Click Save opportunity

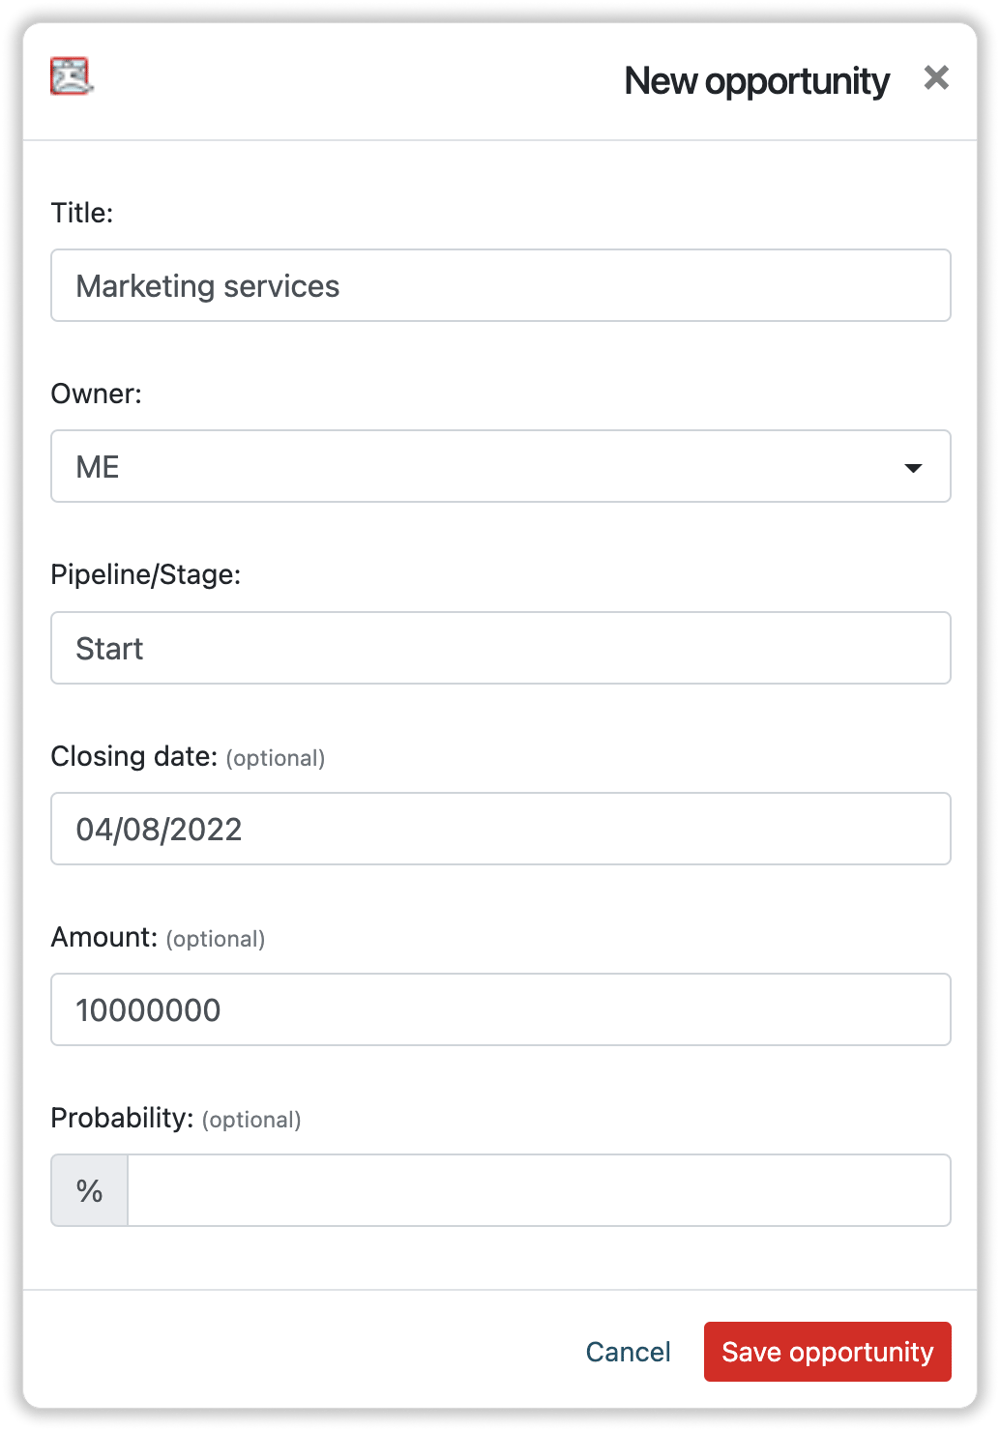click(x=827, y=1351)
